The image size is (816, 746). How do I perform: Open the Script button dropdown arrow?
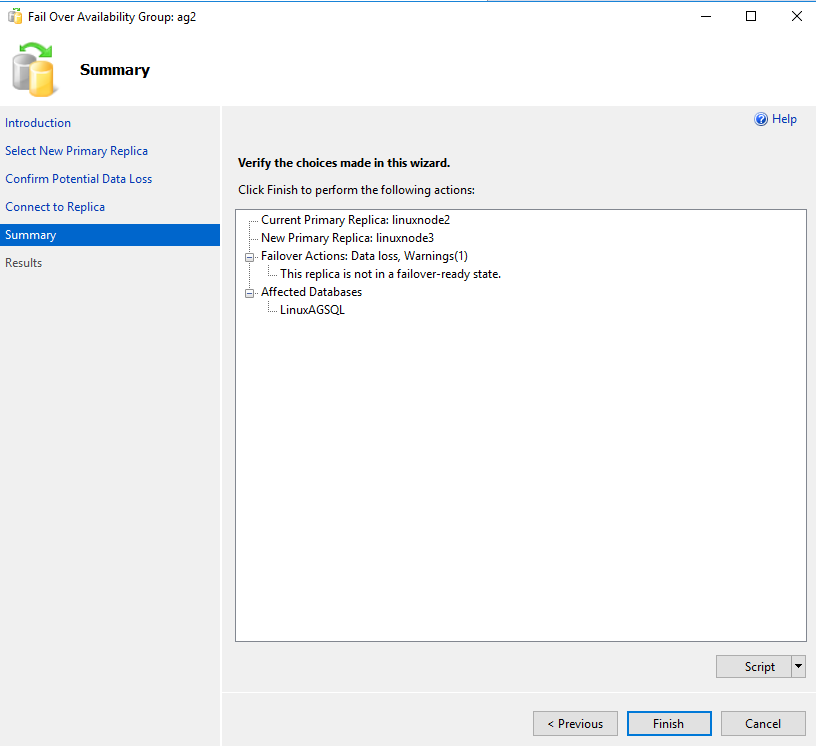coord(798,666)
